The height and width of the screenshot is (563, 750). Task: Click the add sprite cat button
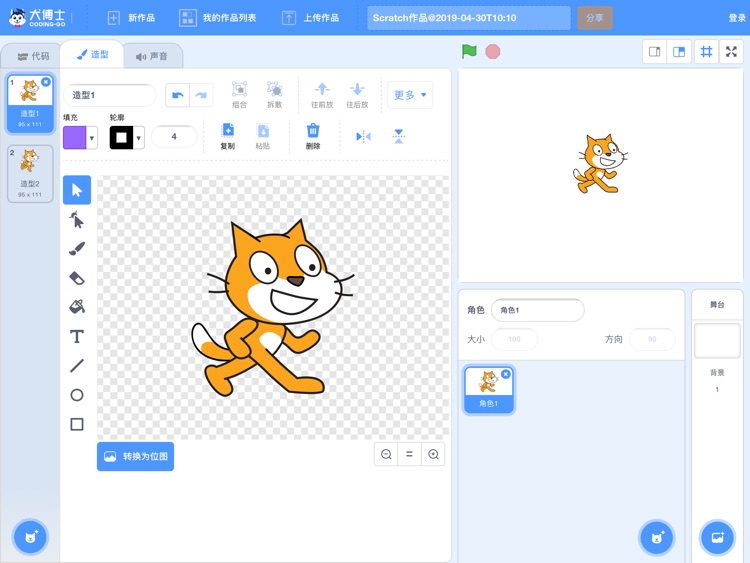(657, 537)
